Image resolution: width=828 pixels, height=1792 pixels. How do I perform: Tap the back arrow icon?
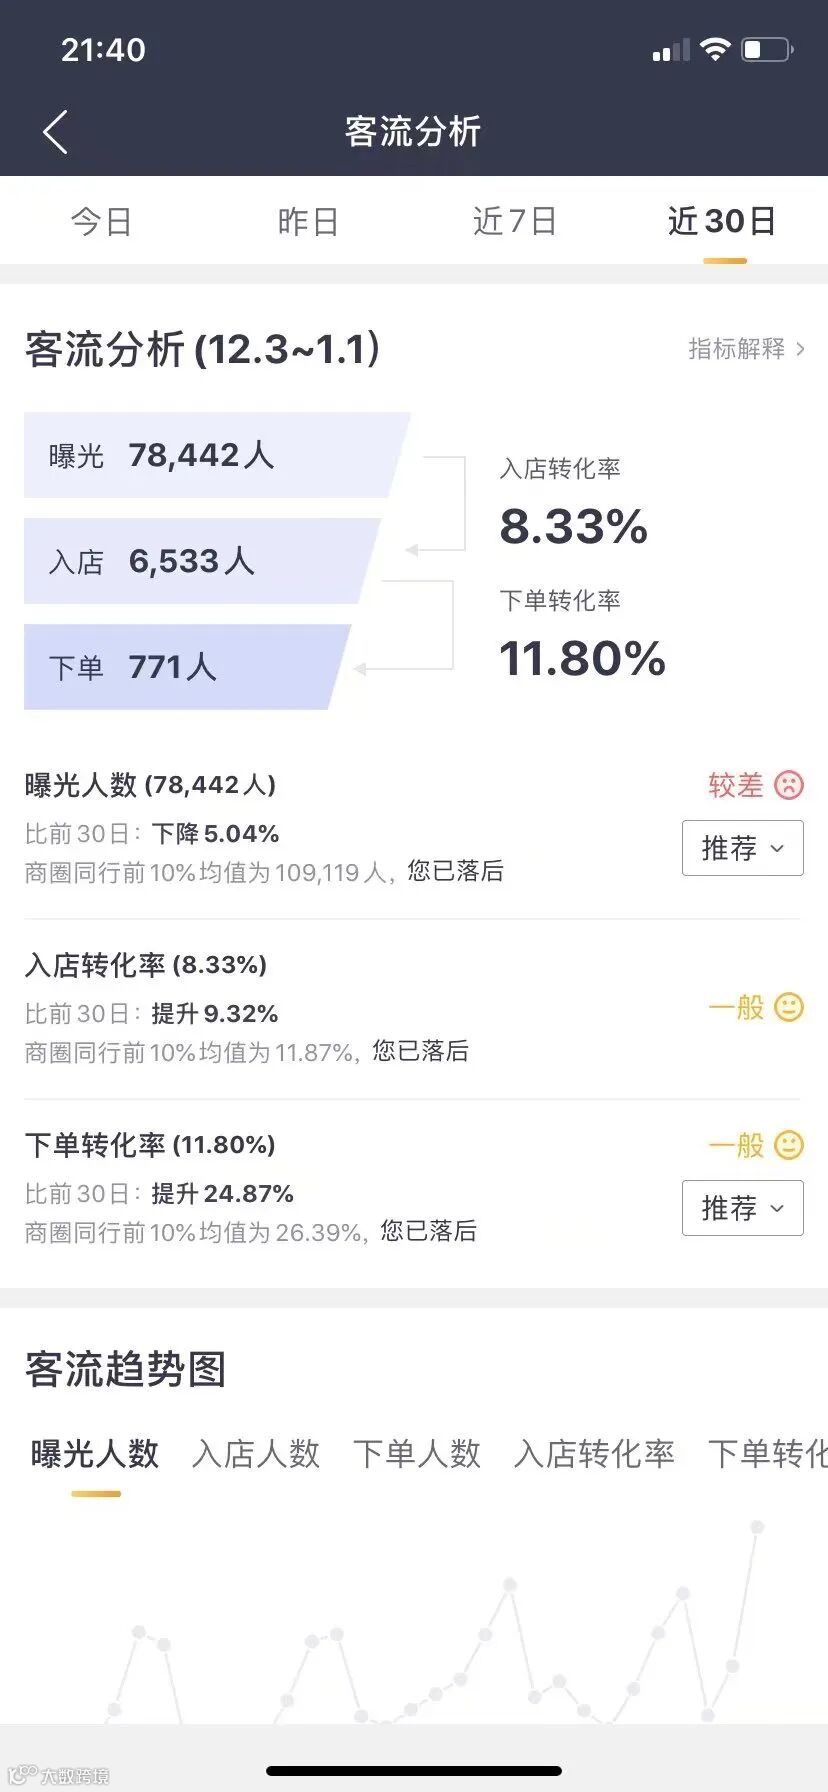pos(55,132)
